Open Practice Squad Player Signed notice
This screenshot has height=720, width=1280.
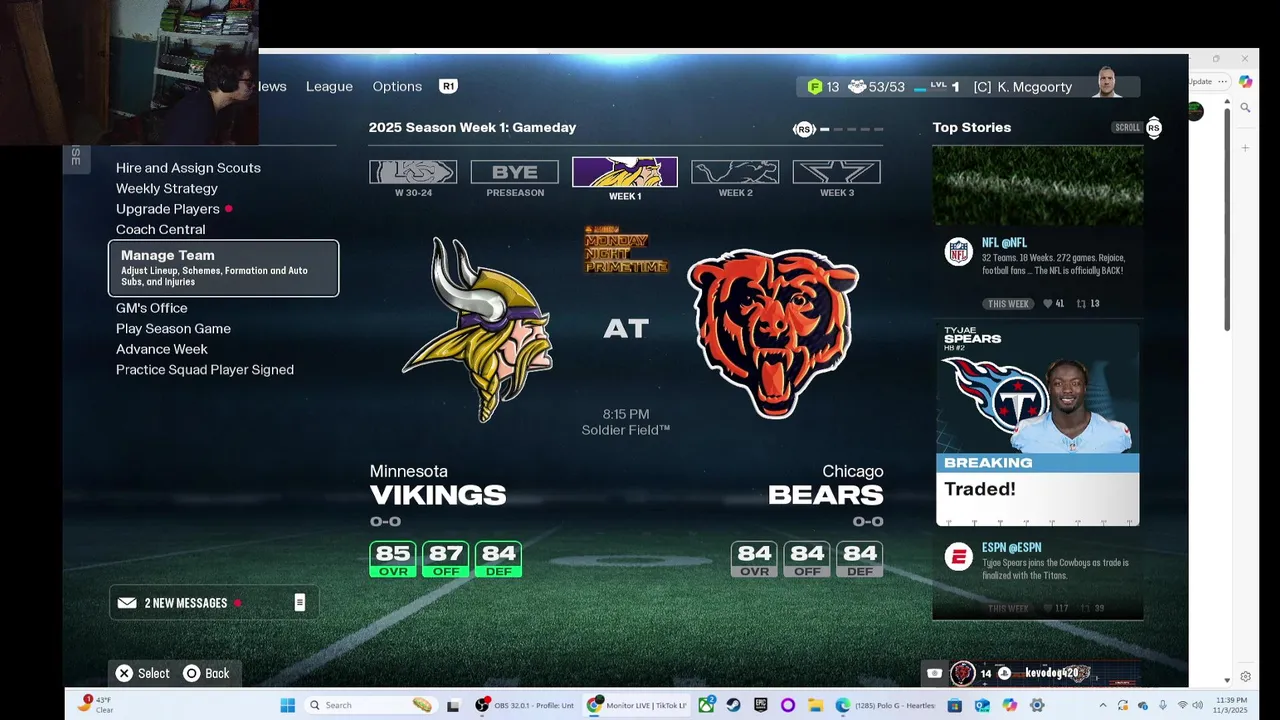205,369
